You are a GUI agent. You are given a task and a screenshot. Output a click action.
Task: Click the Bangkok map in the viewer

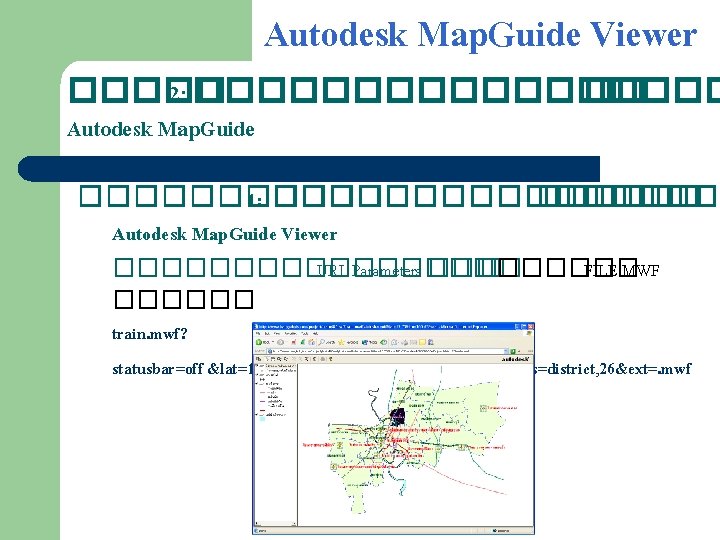click(416, 445)
